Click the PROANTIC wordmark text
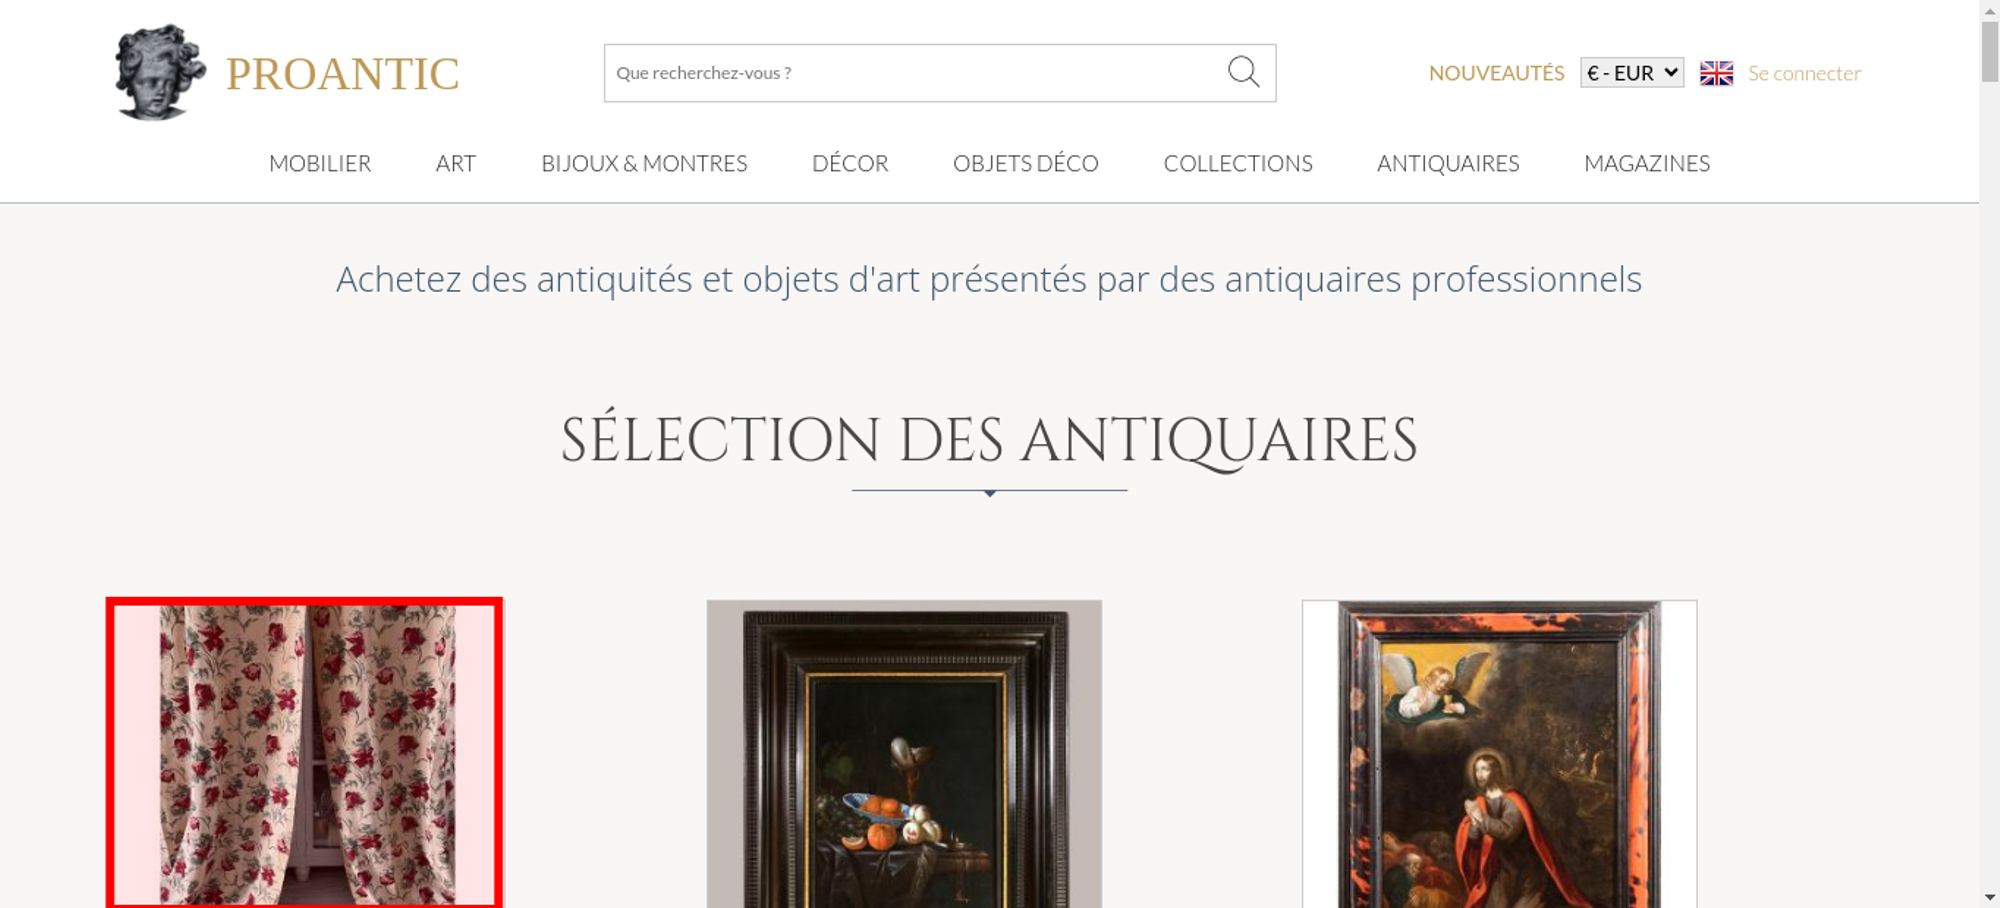This screenshot has width=2000, height=908. [x=342, y=74]
